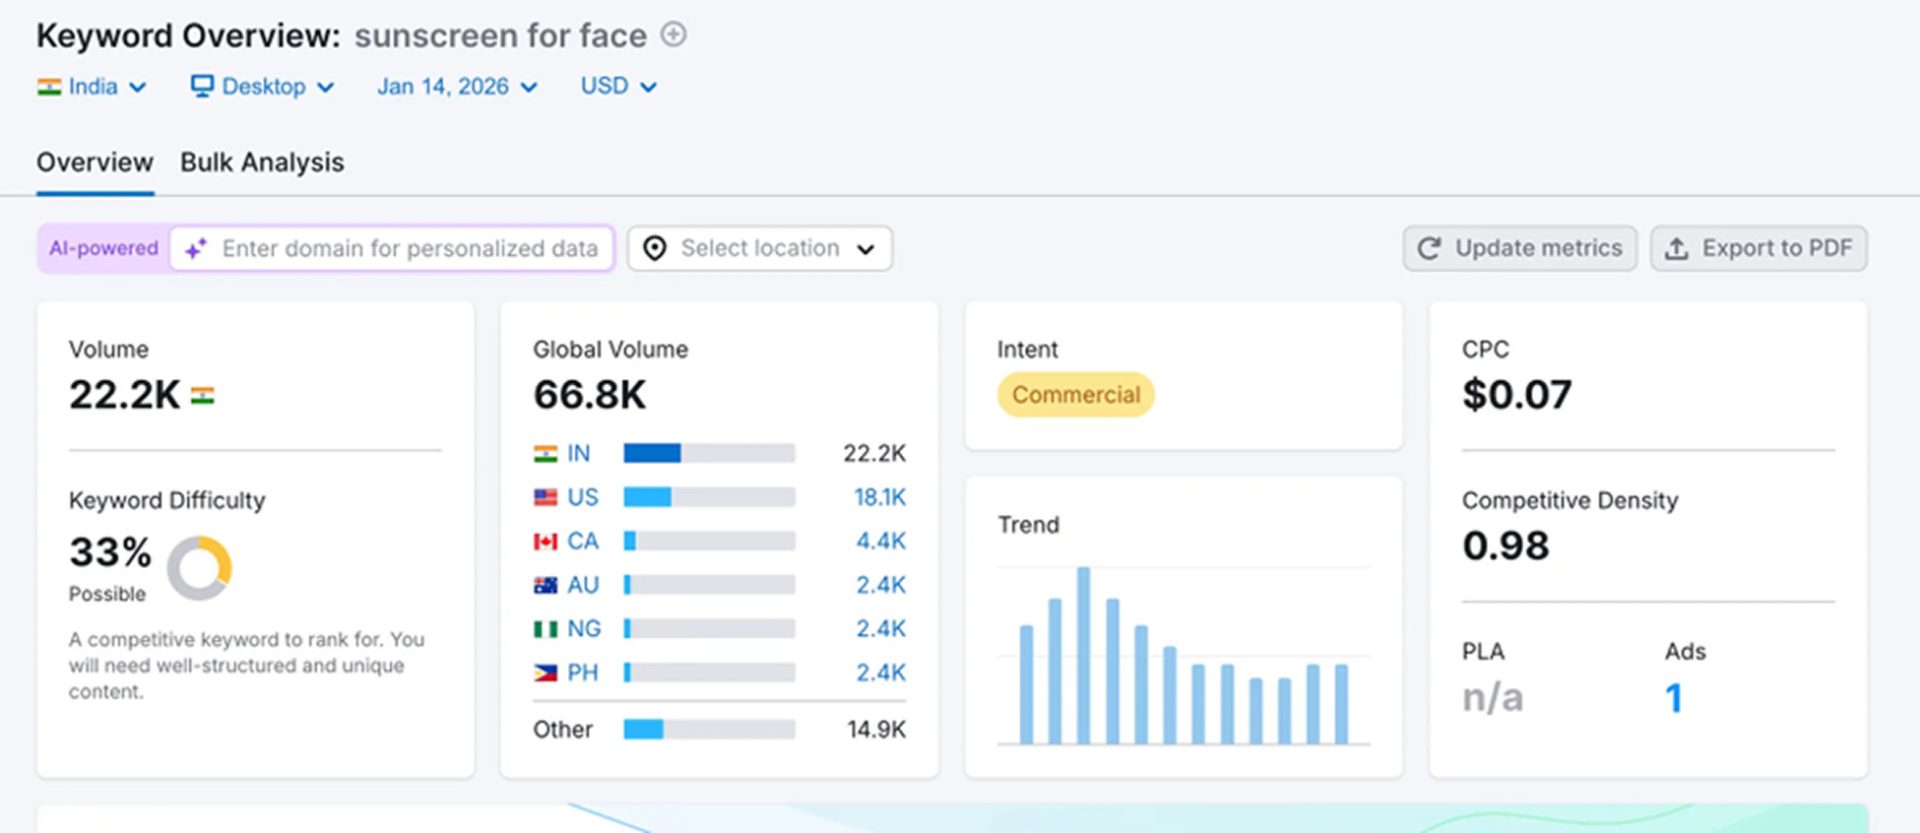
Task: Click the Canada flag in Global Volume list
Action: coord(545,541)
